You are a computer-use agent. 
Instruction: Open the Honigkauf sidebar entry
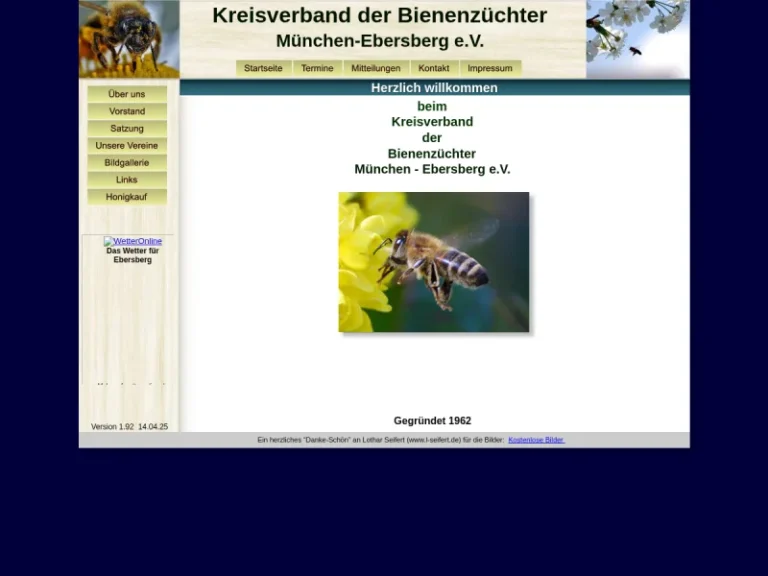tap(127, 197)
